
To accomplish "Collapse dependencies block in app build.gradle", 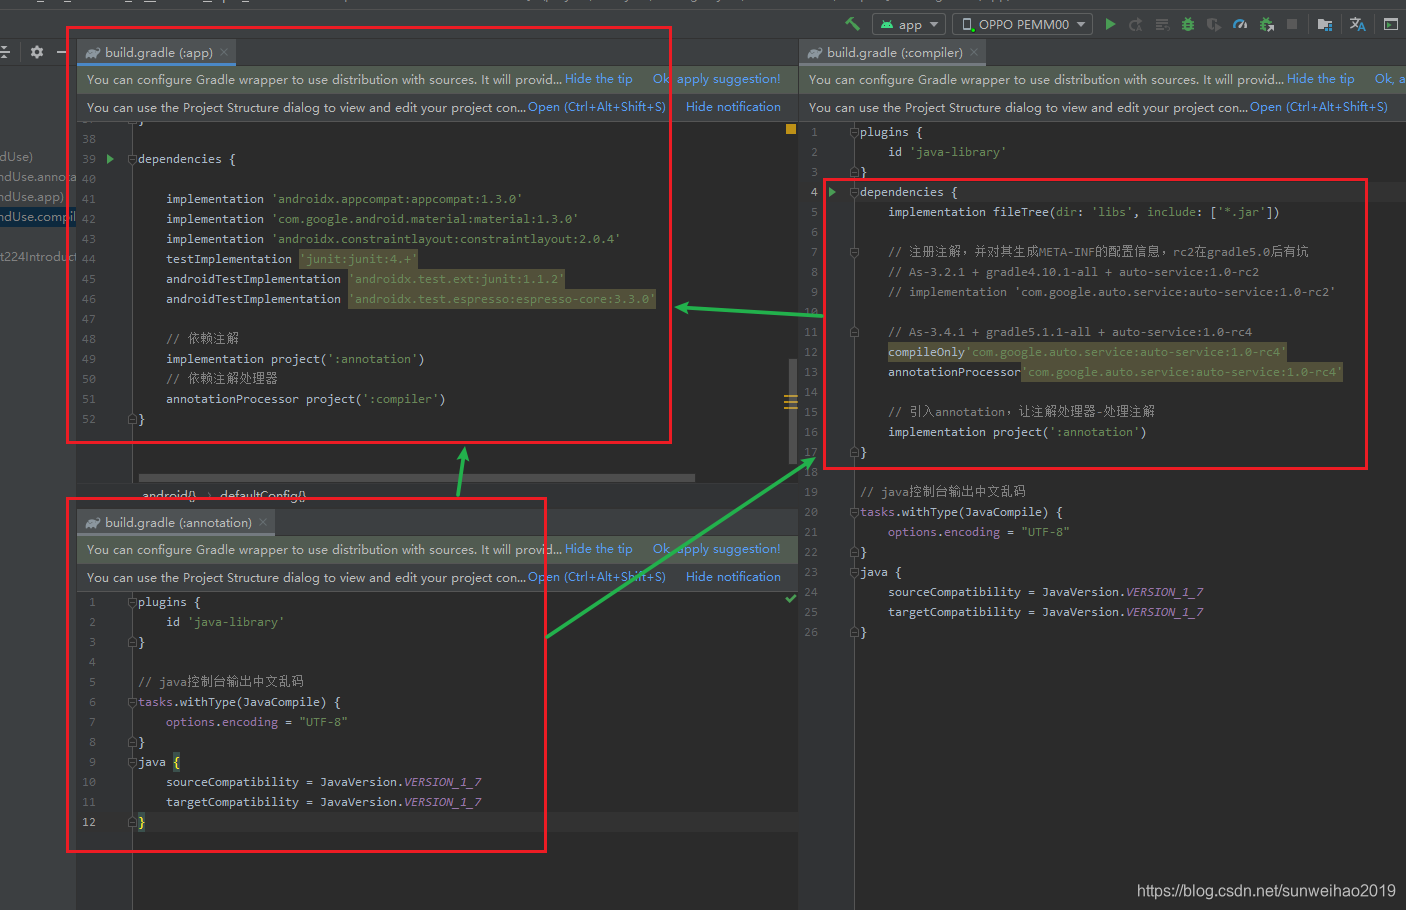I will coord(132,159).
